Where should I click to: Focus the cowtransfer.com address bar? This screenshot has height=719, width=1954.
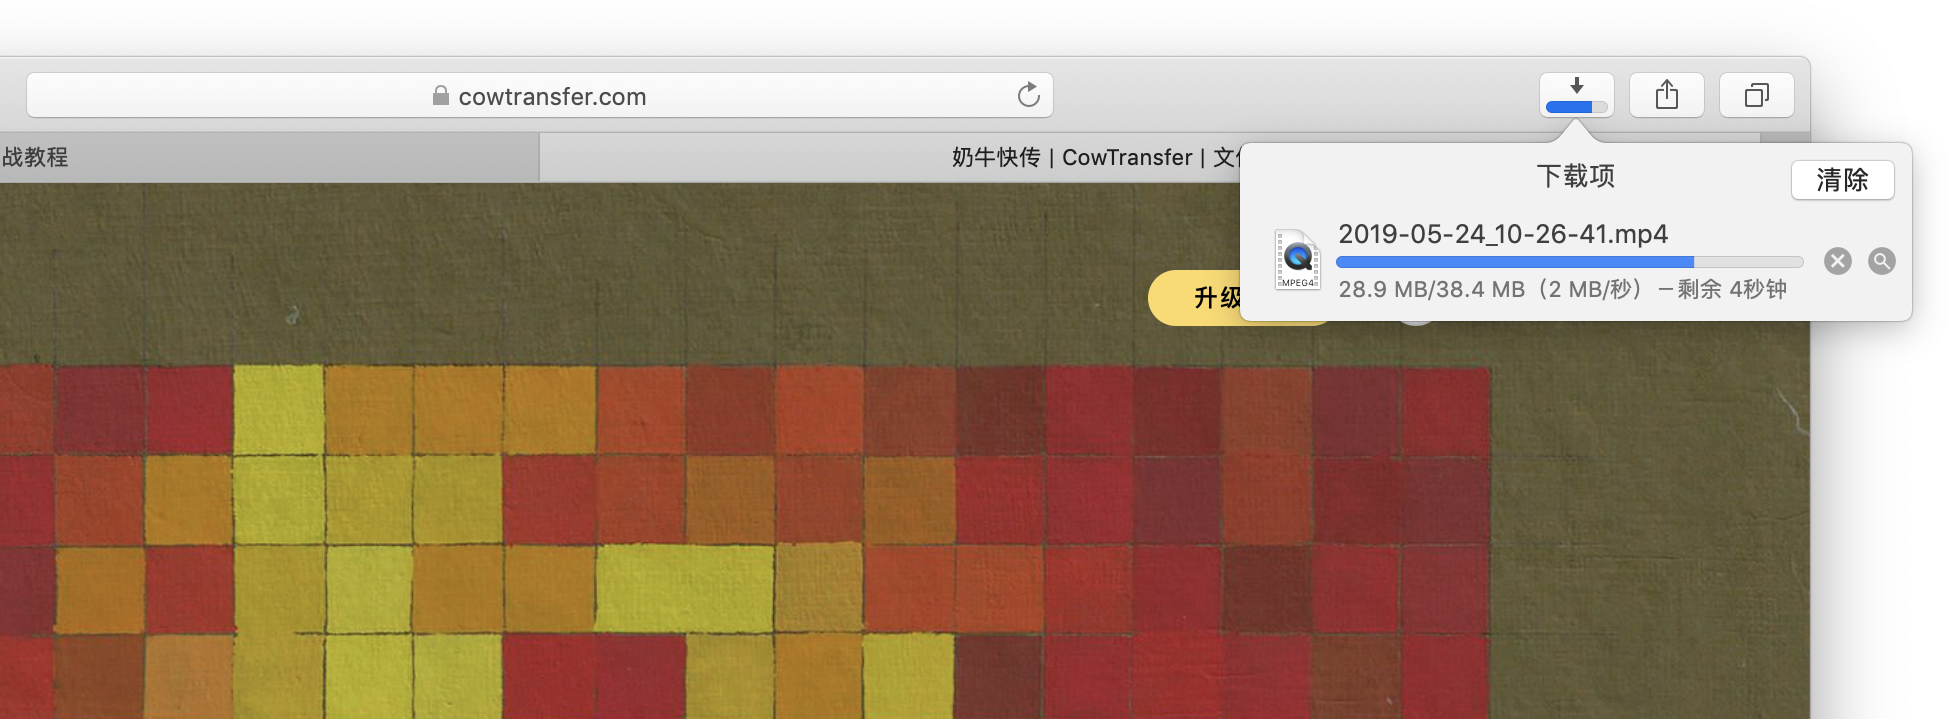(x=540, y=96)
